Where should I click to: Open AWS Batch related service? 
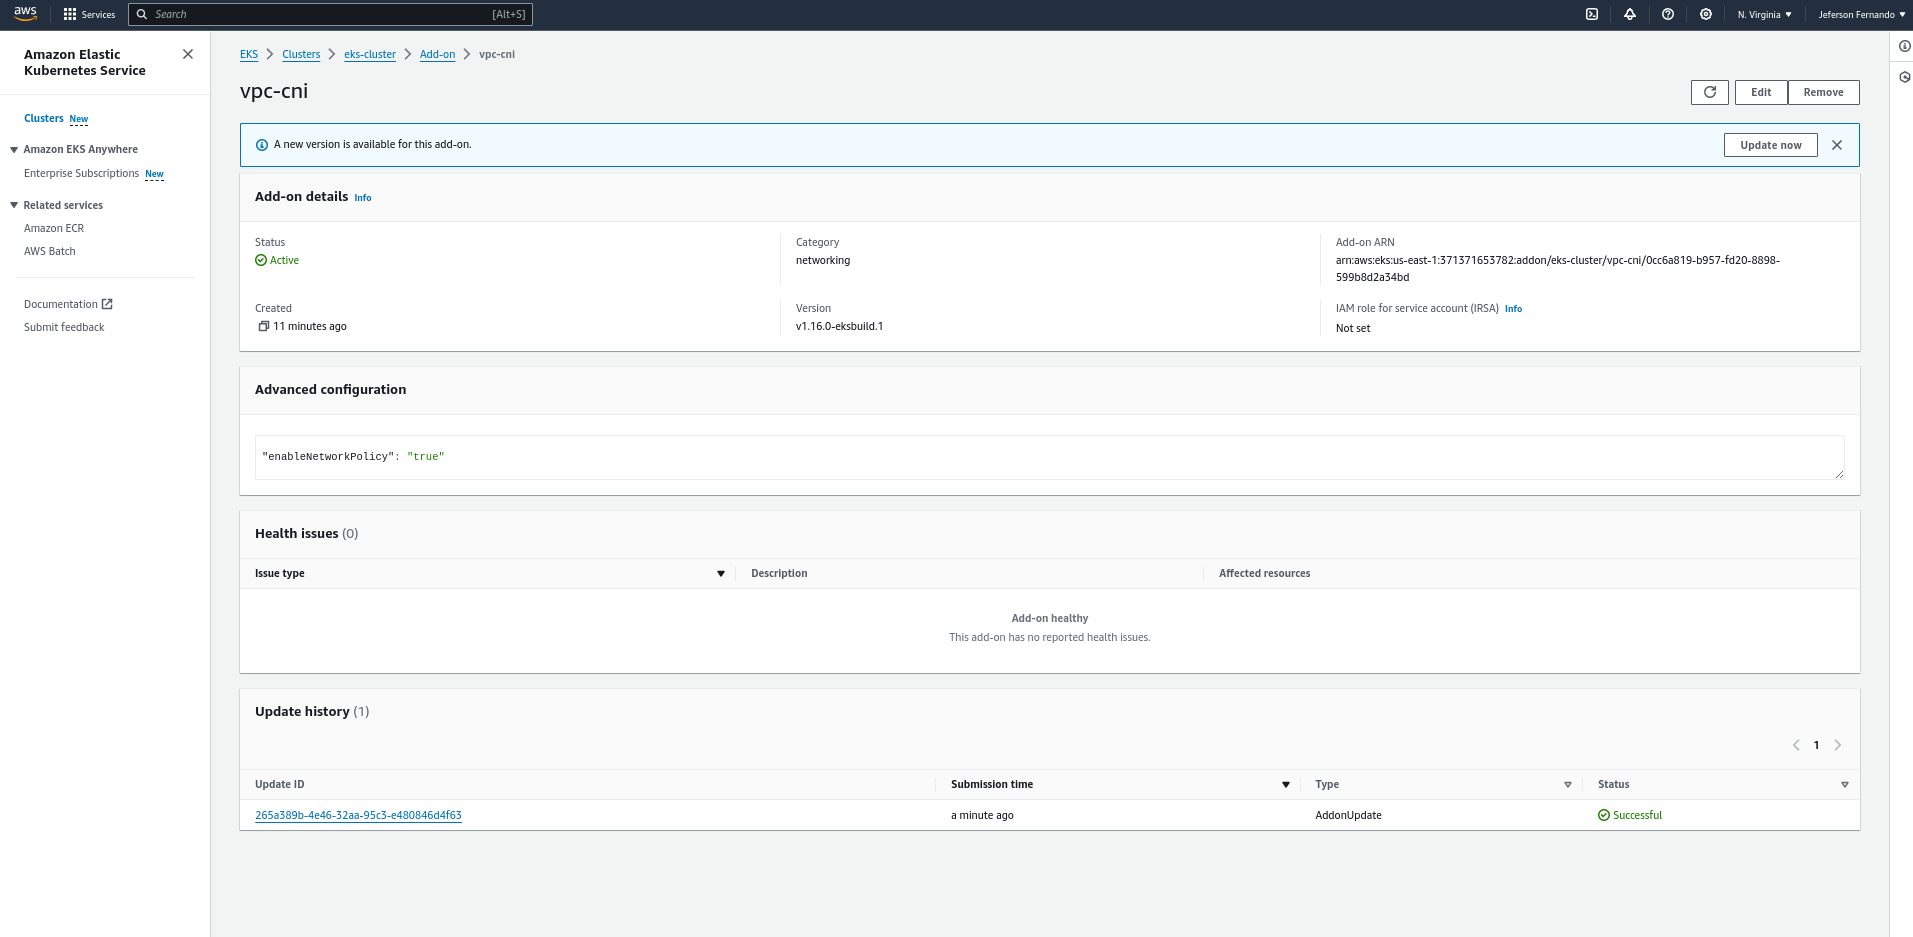(x=50, y=251)
